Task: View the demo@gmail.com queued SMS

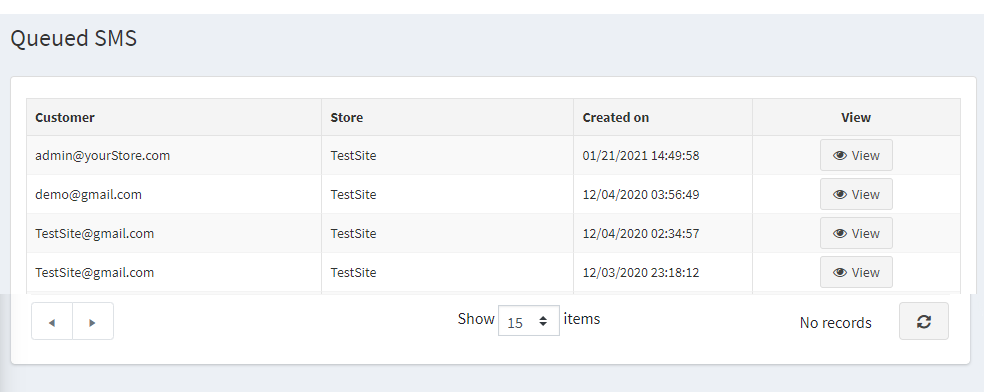Action: pos(856,194)
